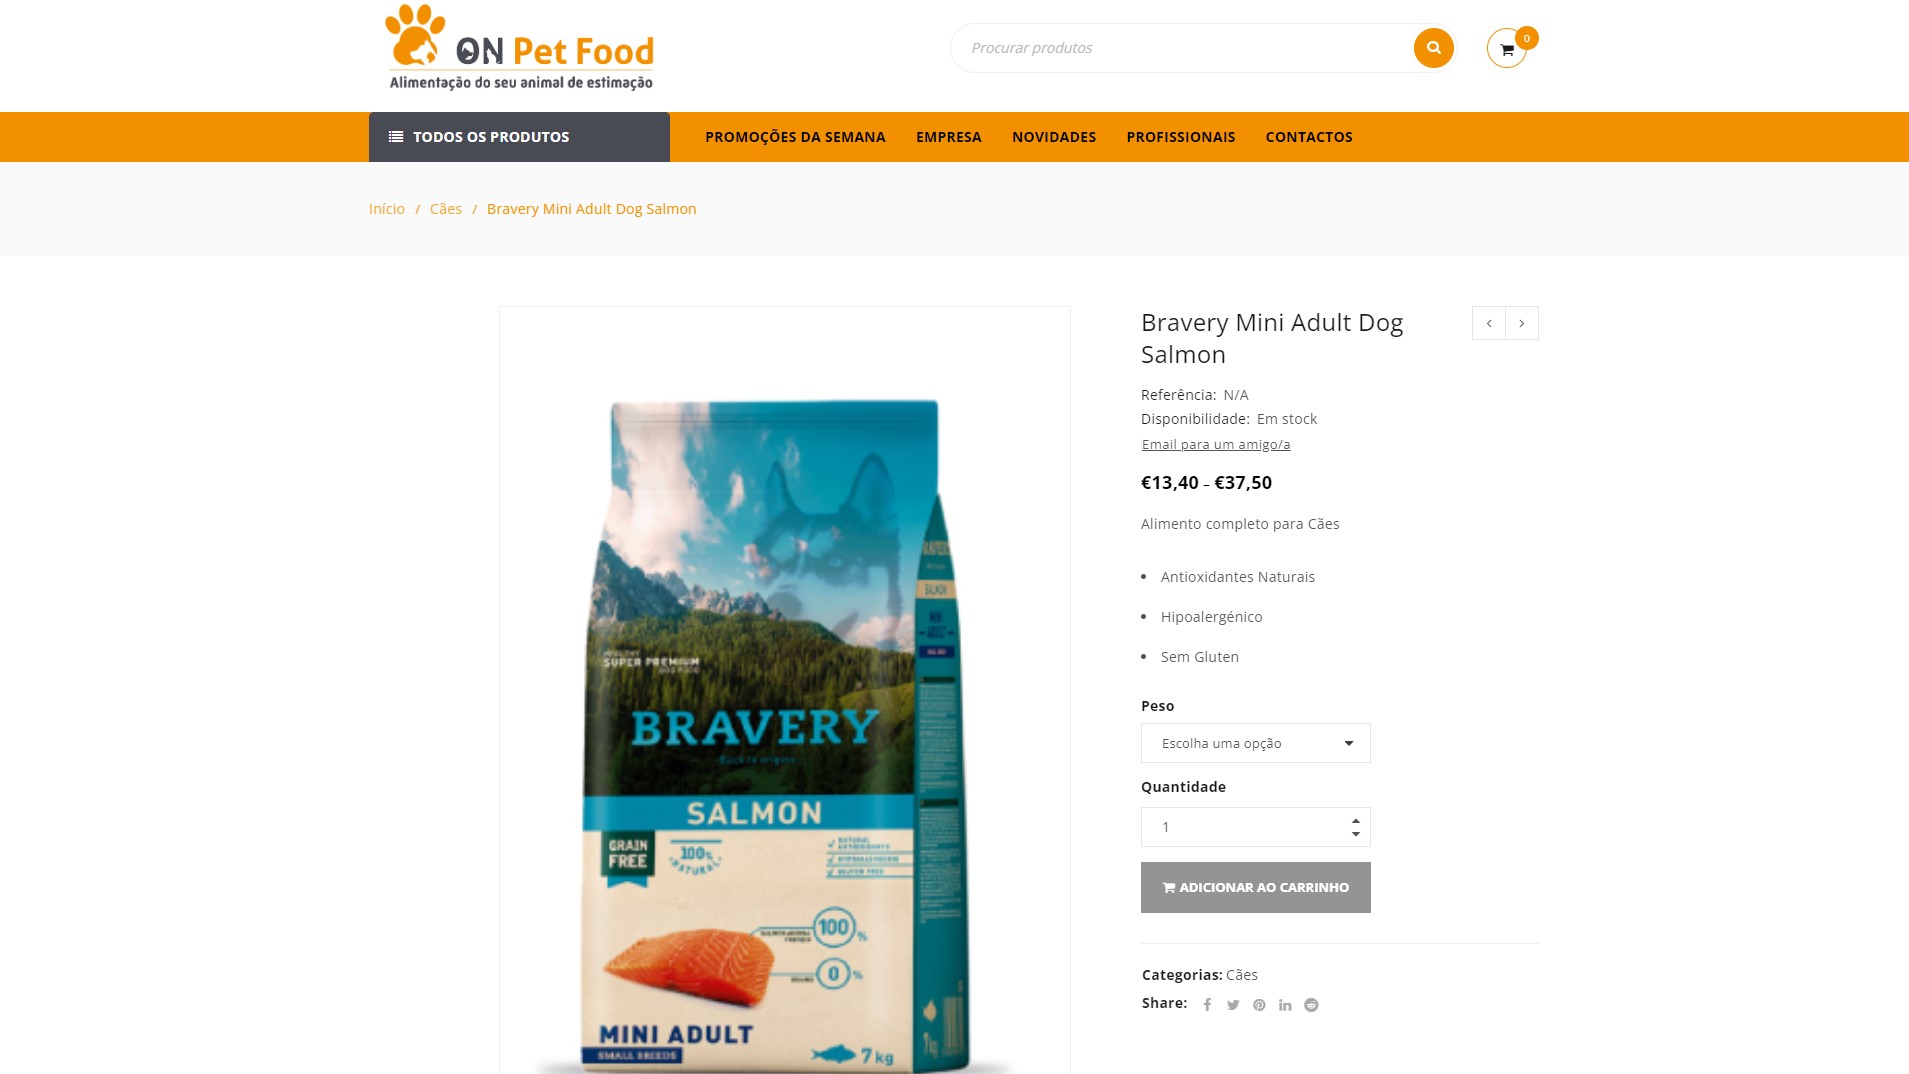This screenshot has height=1074, width=1909.
Task: Share product on Twitter icon
Action: (x=1233, y=1005)
